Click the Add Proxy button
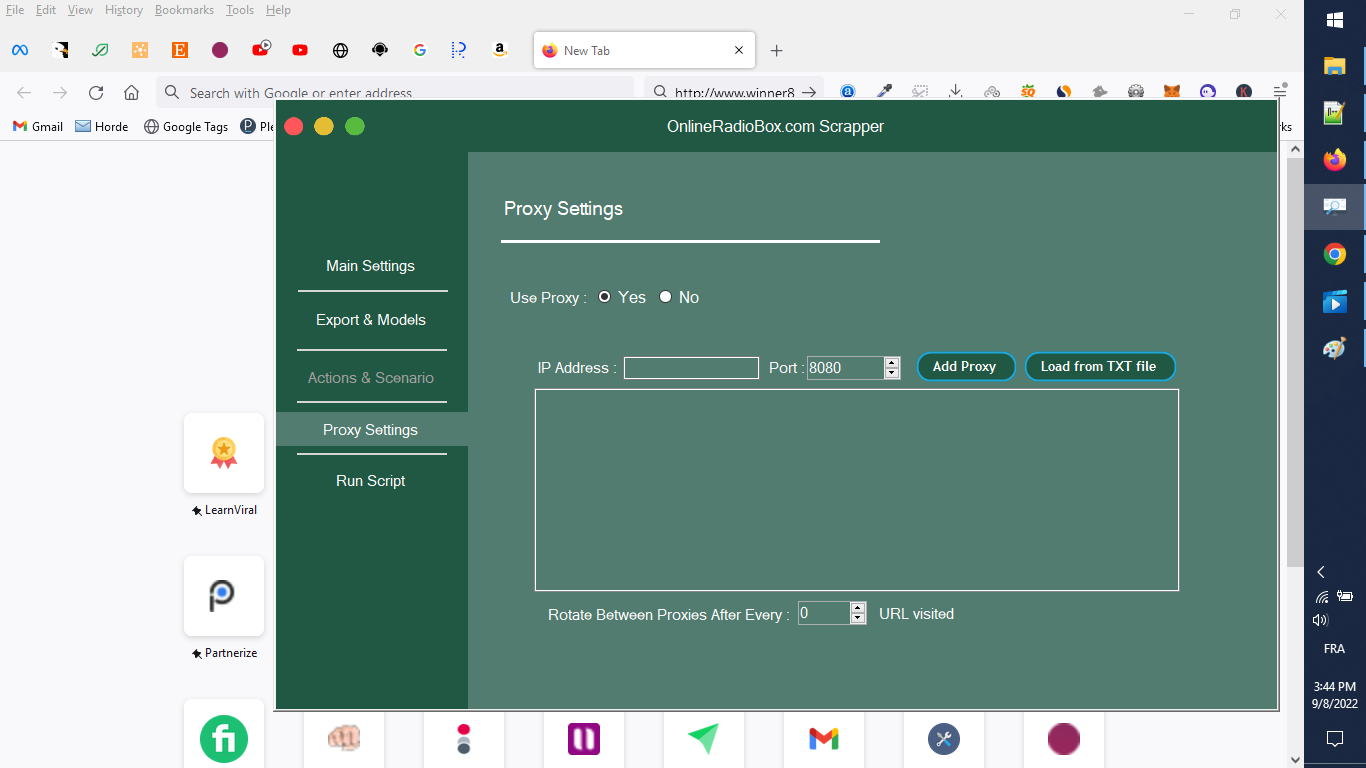Viewport: 1366px width, 768px height. pos(966,367)
